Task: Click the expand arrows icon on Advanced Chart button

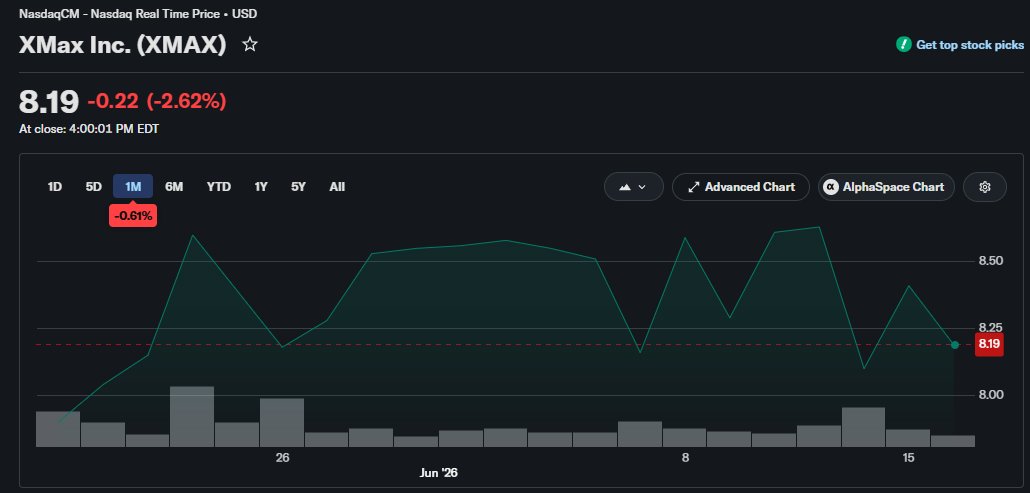Action: [693, 187]
